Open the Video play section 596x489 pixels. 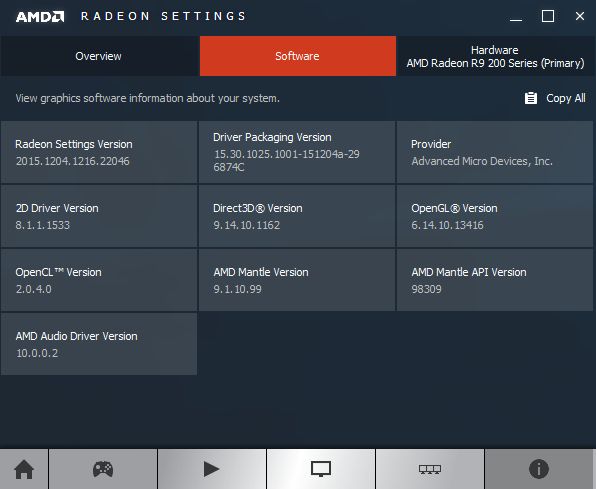tap(212, 469)
